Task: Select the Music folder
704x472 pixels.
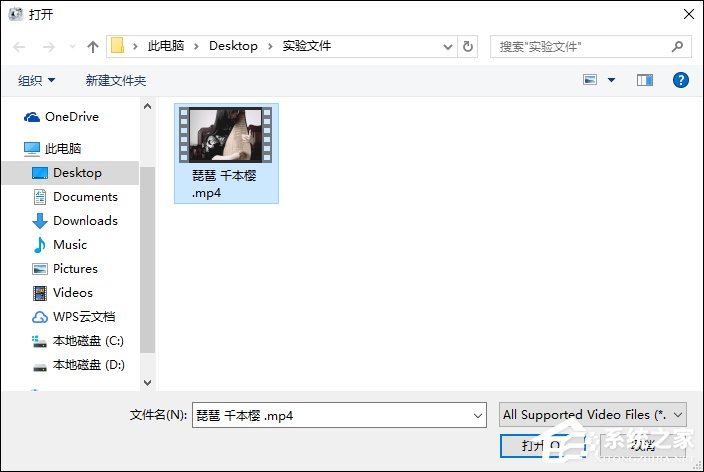Action: point(70,245)
